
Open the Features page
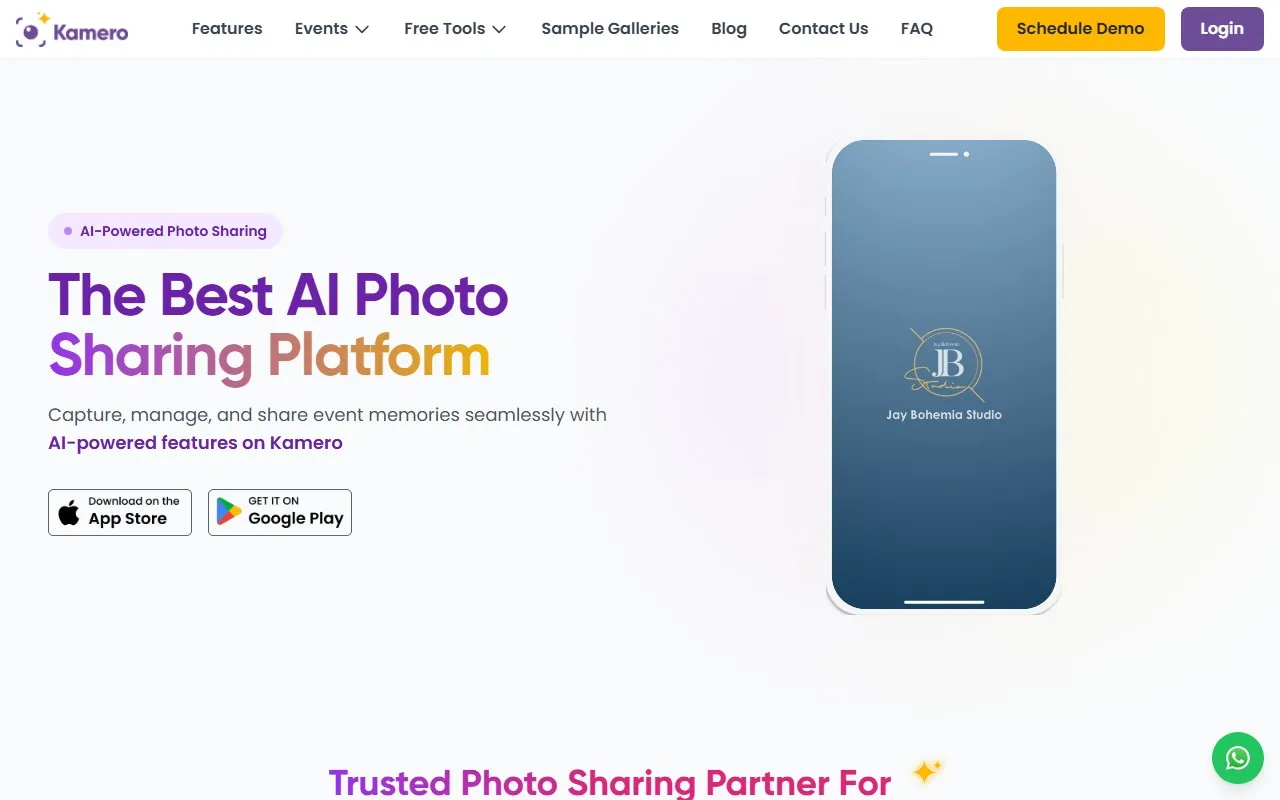tap(227, 29)
